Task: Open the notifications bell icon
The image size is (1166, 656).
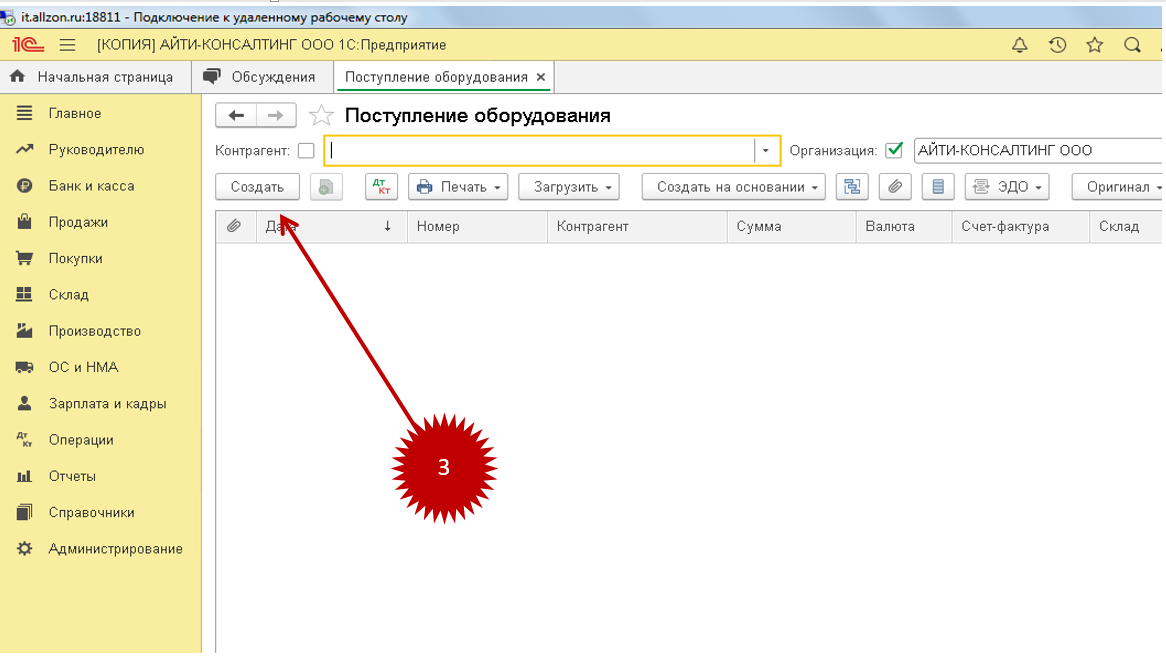Action: coord(1020,45)
